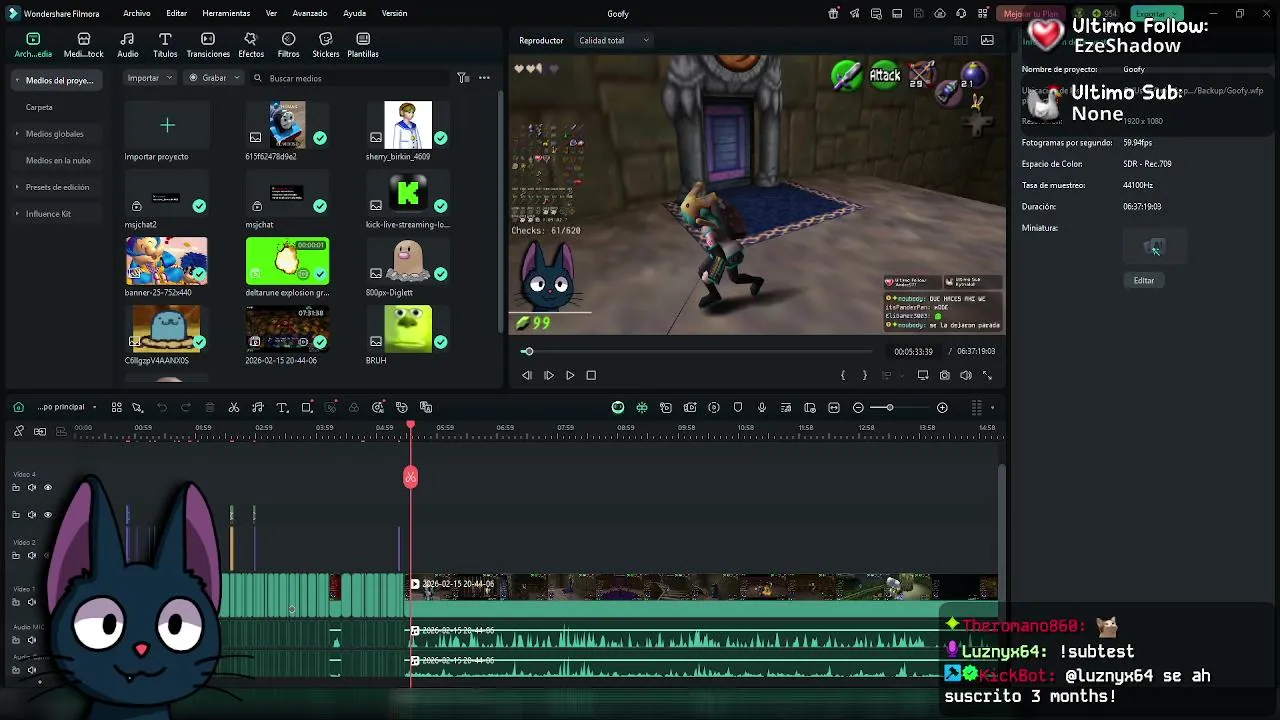
Task: Expand Medios globales tree node
Action: pos(16,133)
